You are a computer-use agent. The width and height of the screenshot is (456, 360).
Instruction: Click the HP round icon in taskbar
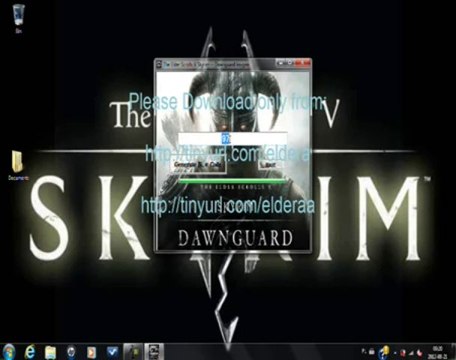tap(71, 352)
